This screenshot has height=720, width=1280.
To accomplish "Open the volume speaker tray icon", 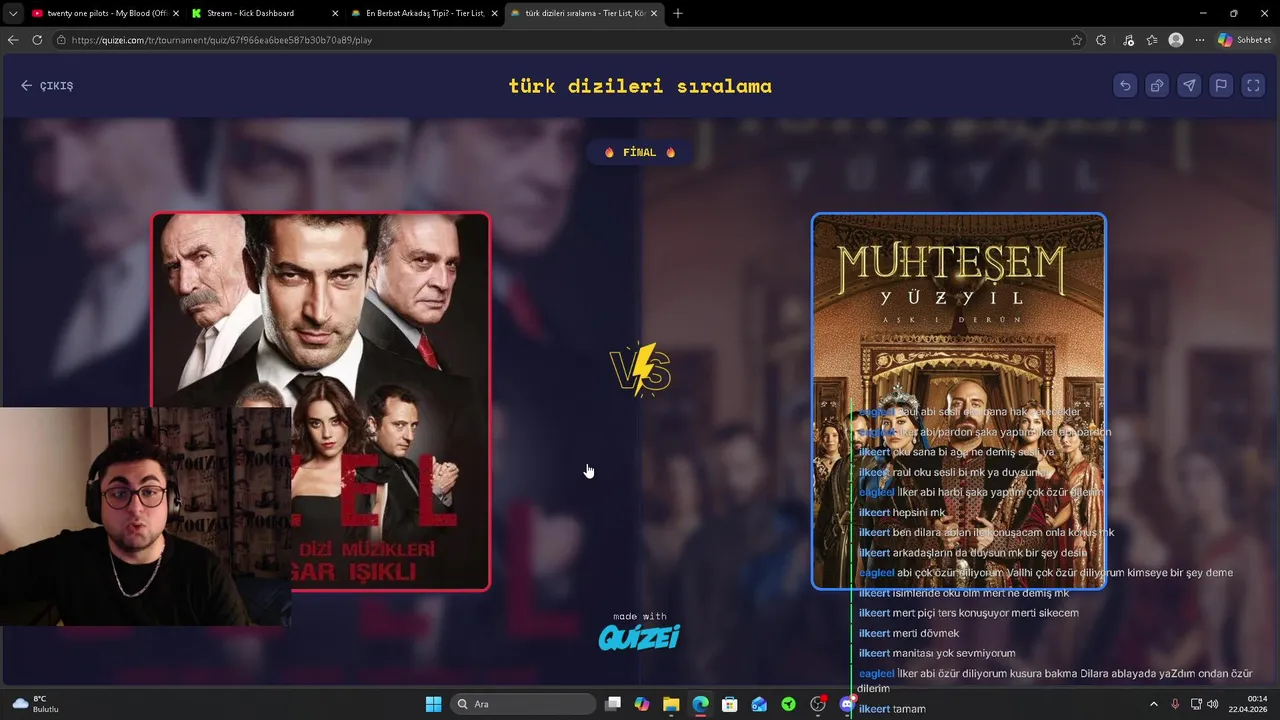I will [1213, 704].
